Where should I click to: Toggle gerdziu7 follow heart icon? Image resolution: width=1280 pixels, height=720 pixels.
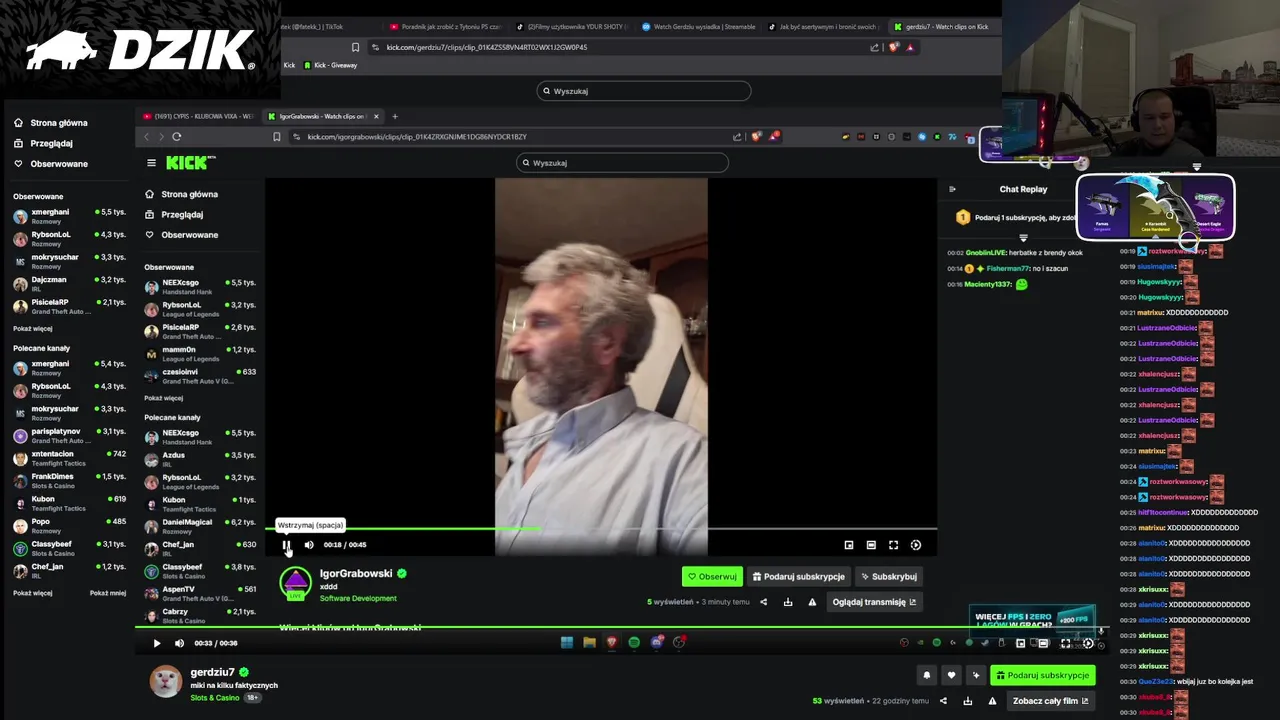click(951, 675)
